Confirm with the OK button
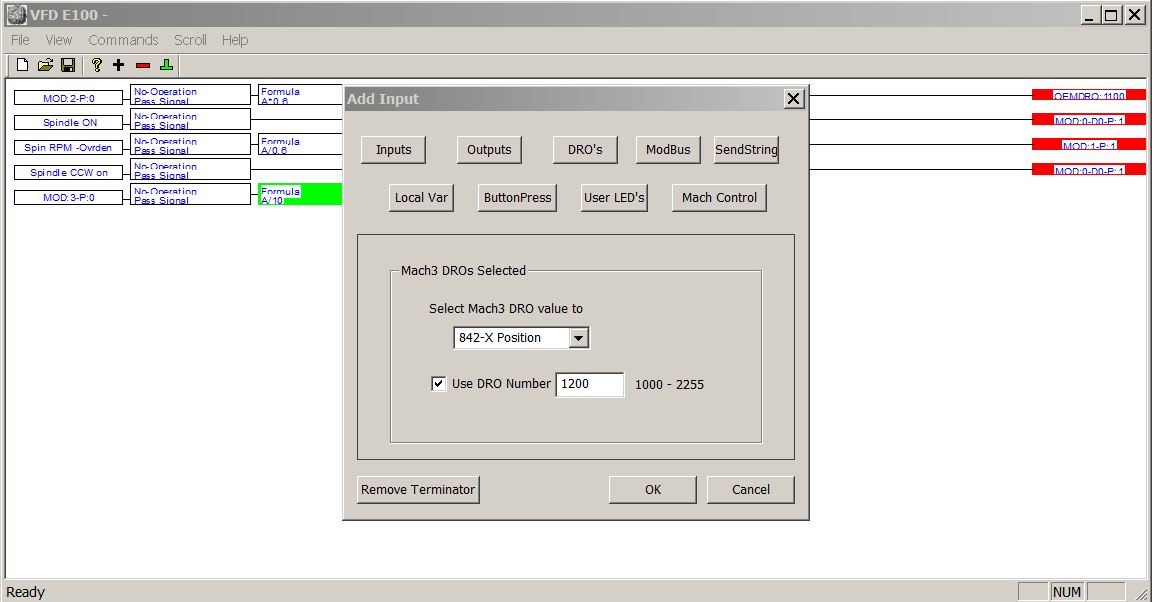The height and width of the screenshot is (602, 1152). (652, 490)
